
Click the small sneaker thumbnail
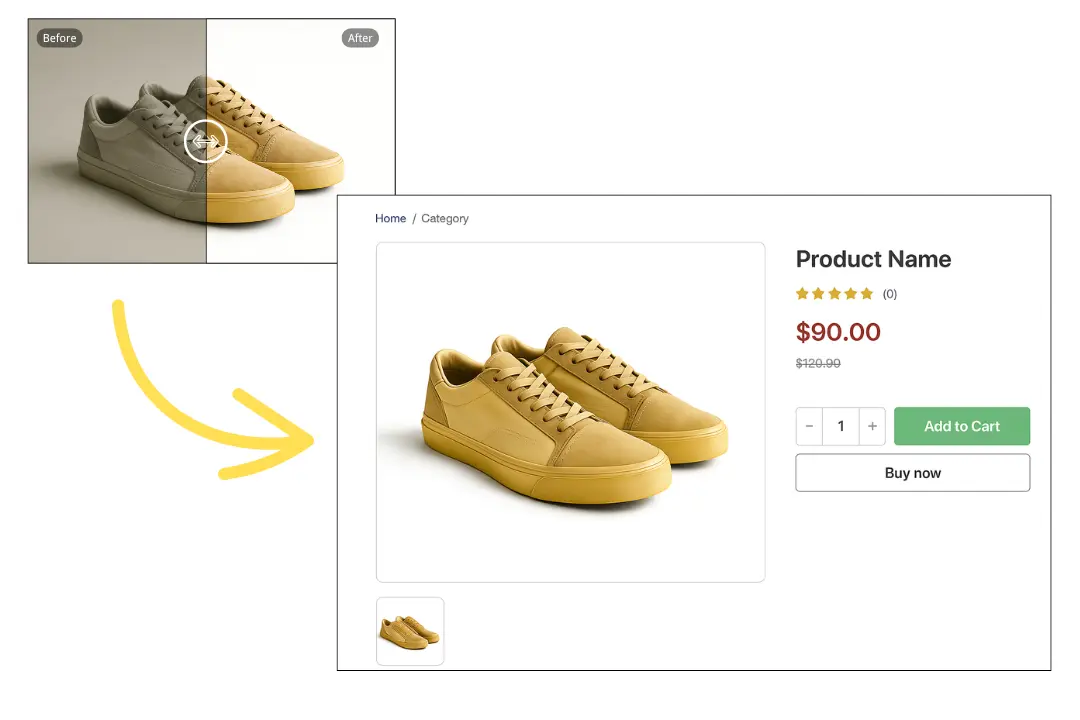pyautogui.click(x=410, y=631)
